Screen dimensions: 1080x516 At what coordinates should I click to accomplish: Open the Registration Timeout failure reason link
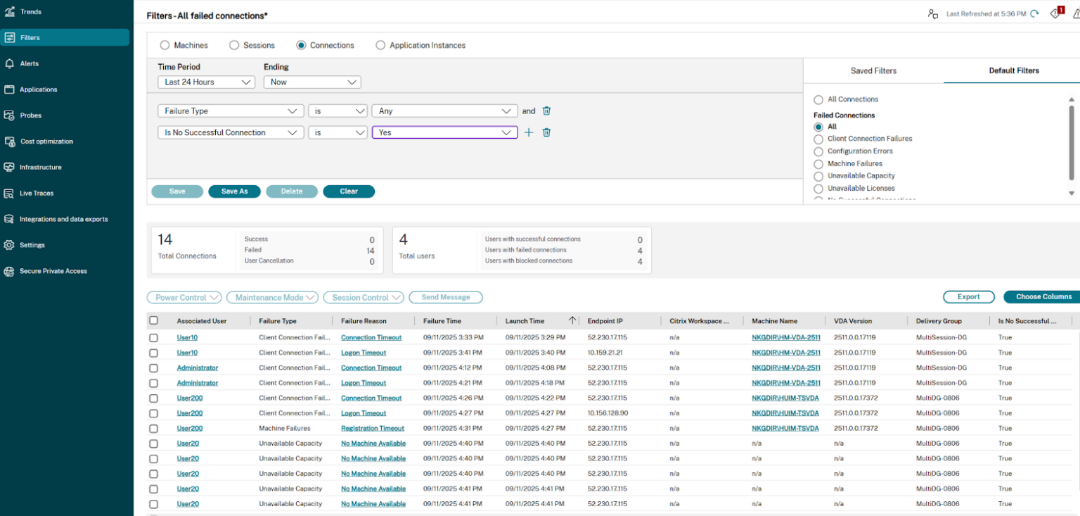click(x=372, y=428)
